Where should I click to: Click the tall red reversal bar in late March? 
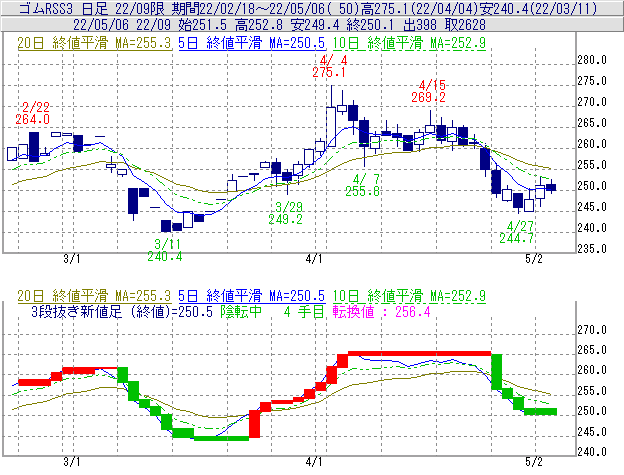(255, 424)
